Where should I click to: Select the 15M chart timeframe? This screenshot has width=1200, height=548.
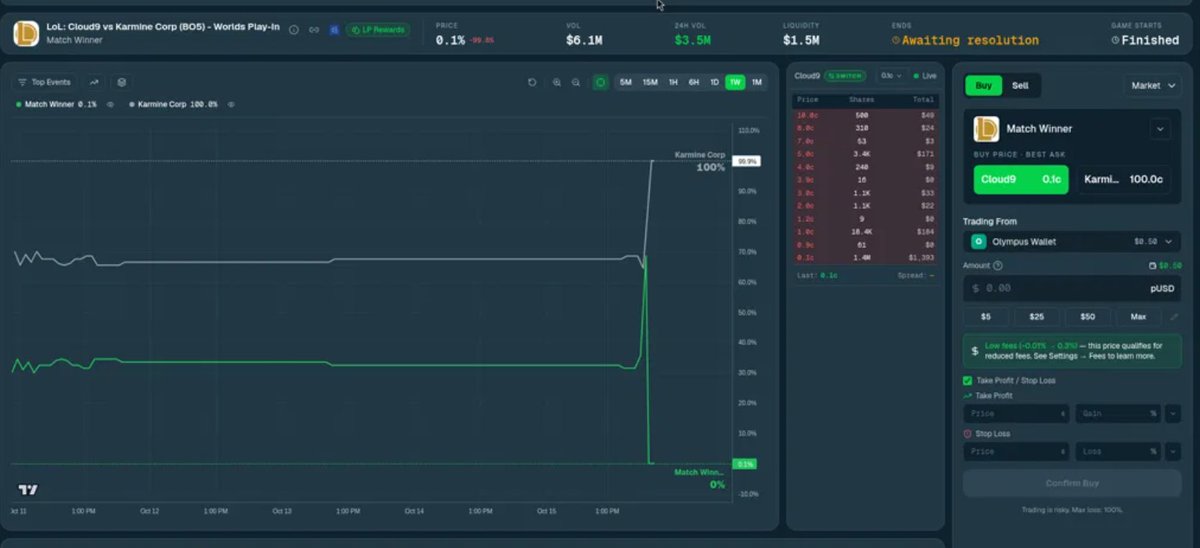(x=650, y=82)
